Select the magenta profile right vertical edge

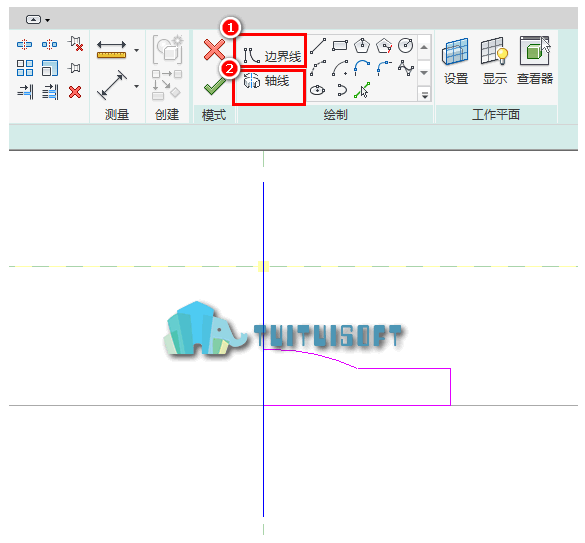pyautogui.click(x=451, y=387)
